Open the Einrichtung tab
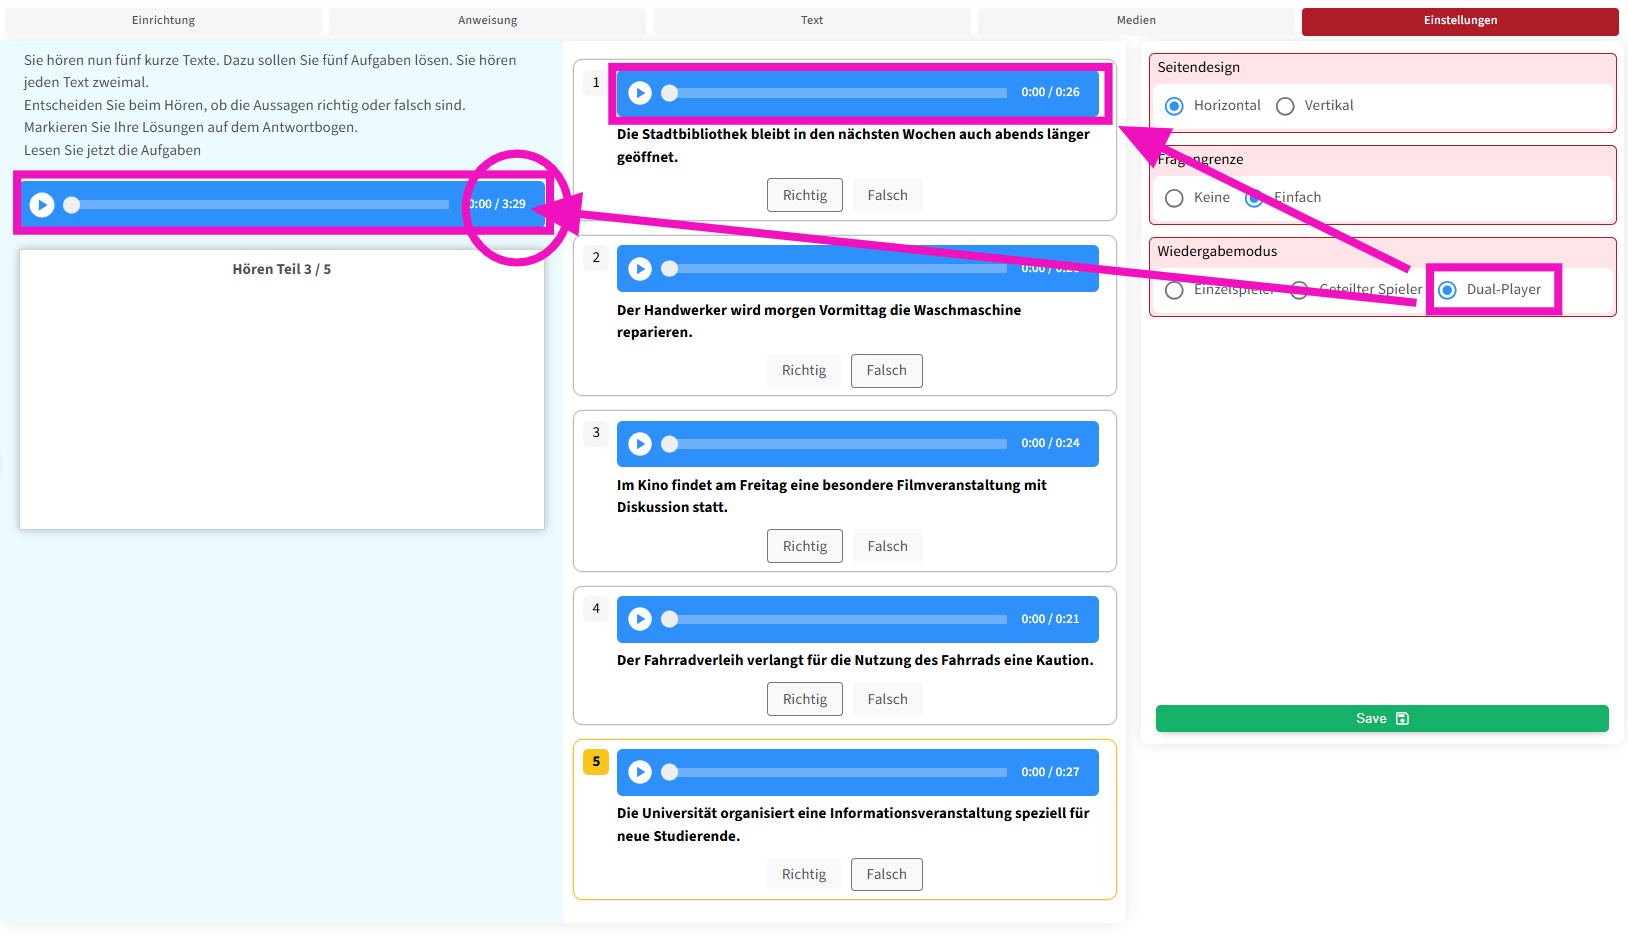 click(x=163, y=21)
